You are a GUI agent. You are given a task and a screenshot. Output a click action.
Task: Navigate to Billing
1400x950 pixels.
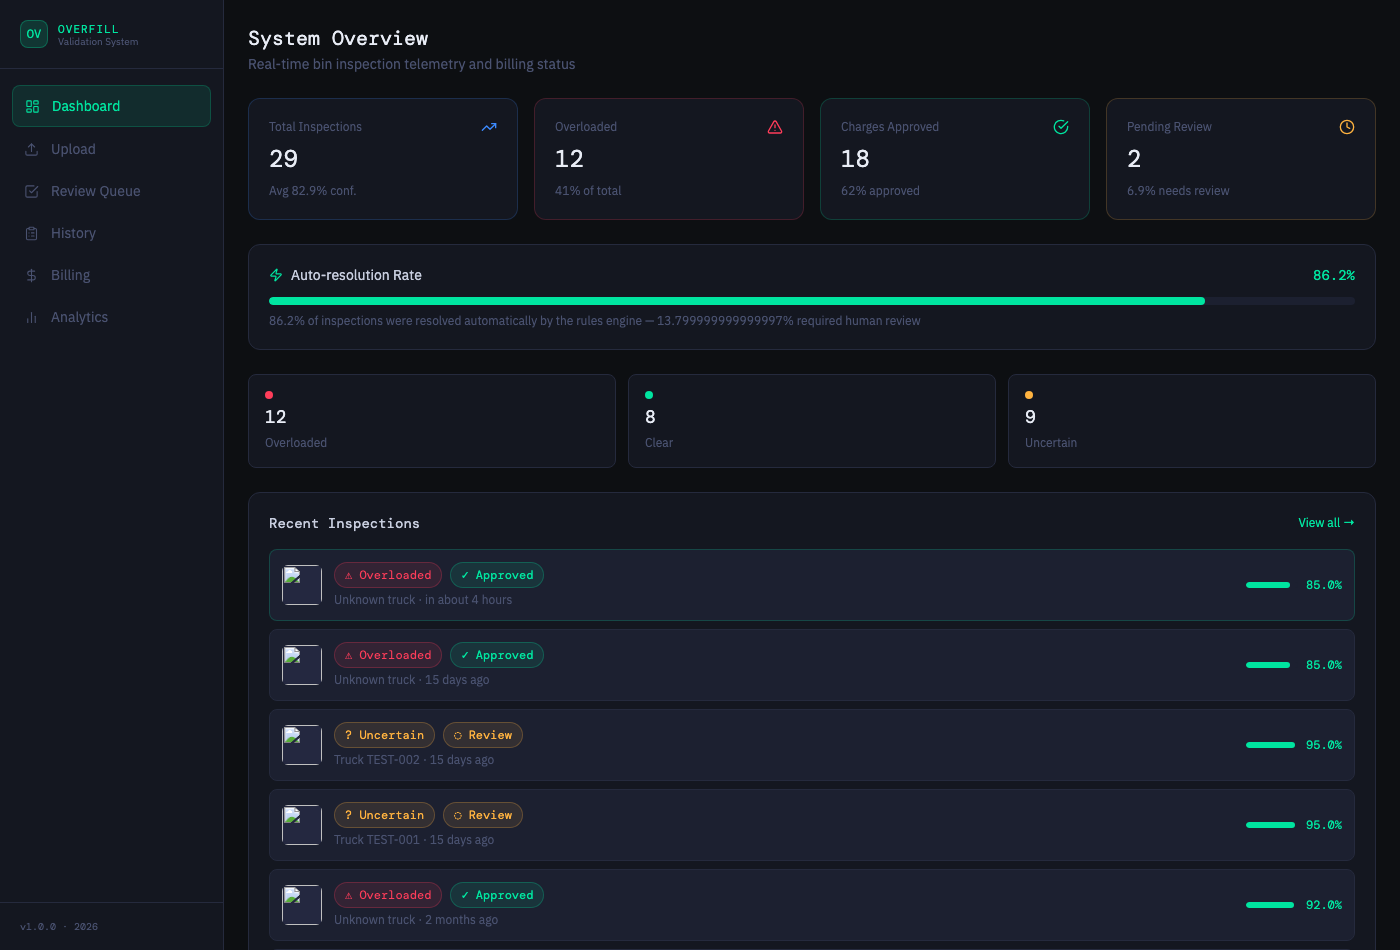(x=111, y=275)
